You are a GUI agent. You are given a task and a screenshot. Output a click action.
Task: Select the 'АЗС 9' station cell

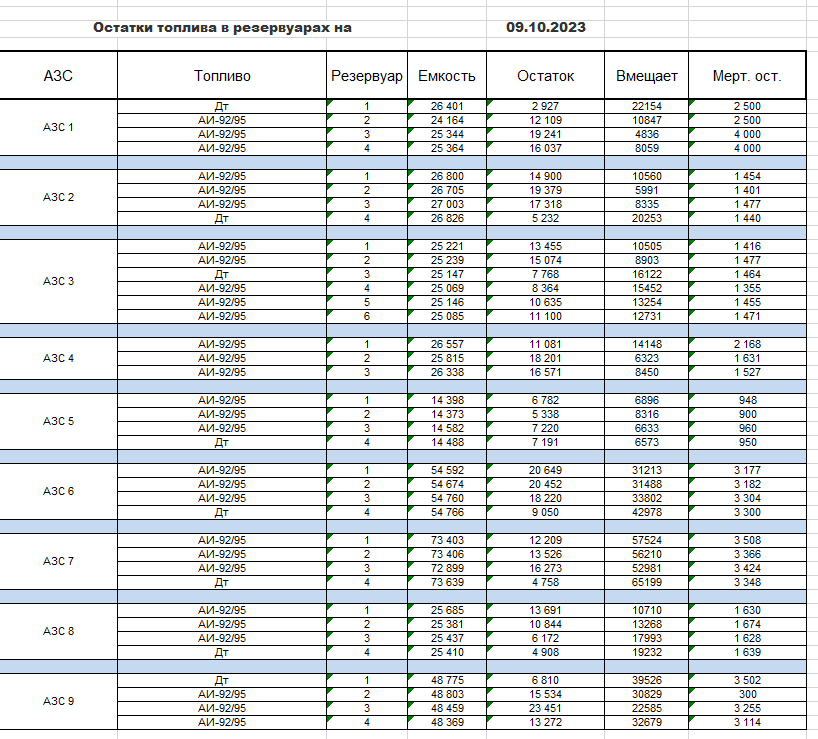58,701
